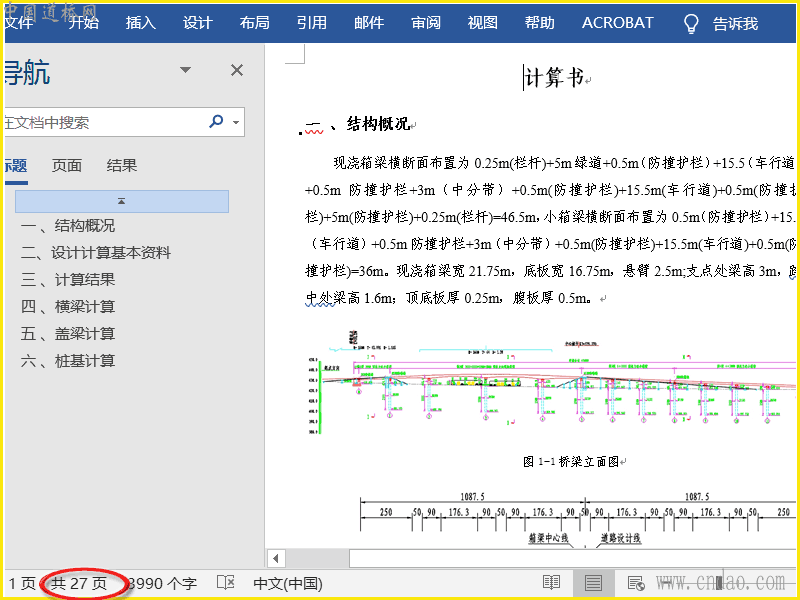Click the 中文(中国) language indicator
The image size is (800, 600).
tap(288, 583)
